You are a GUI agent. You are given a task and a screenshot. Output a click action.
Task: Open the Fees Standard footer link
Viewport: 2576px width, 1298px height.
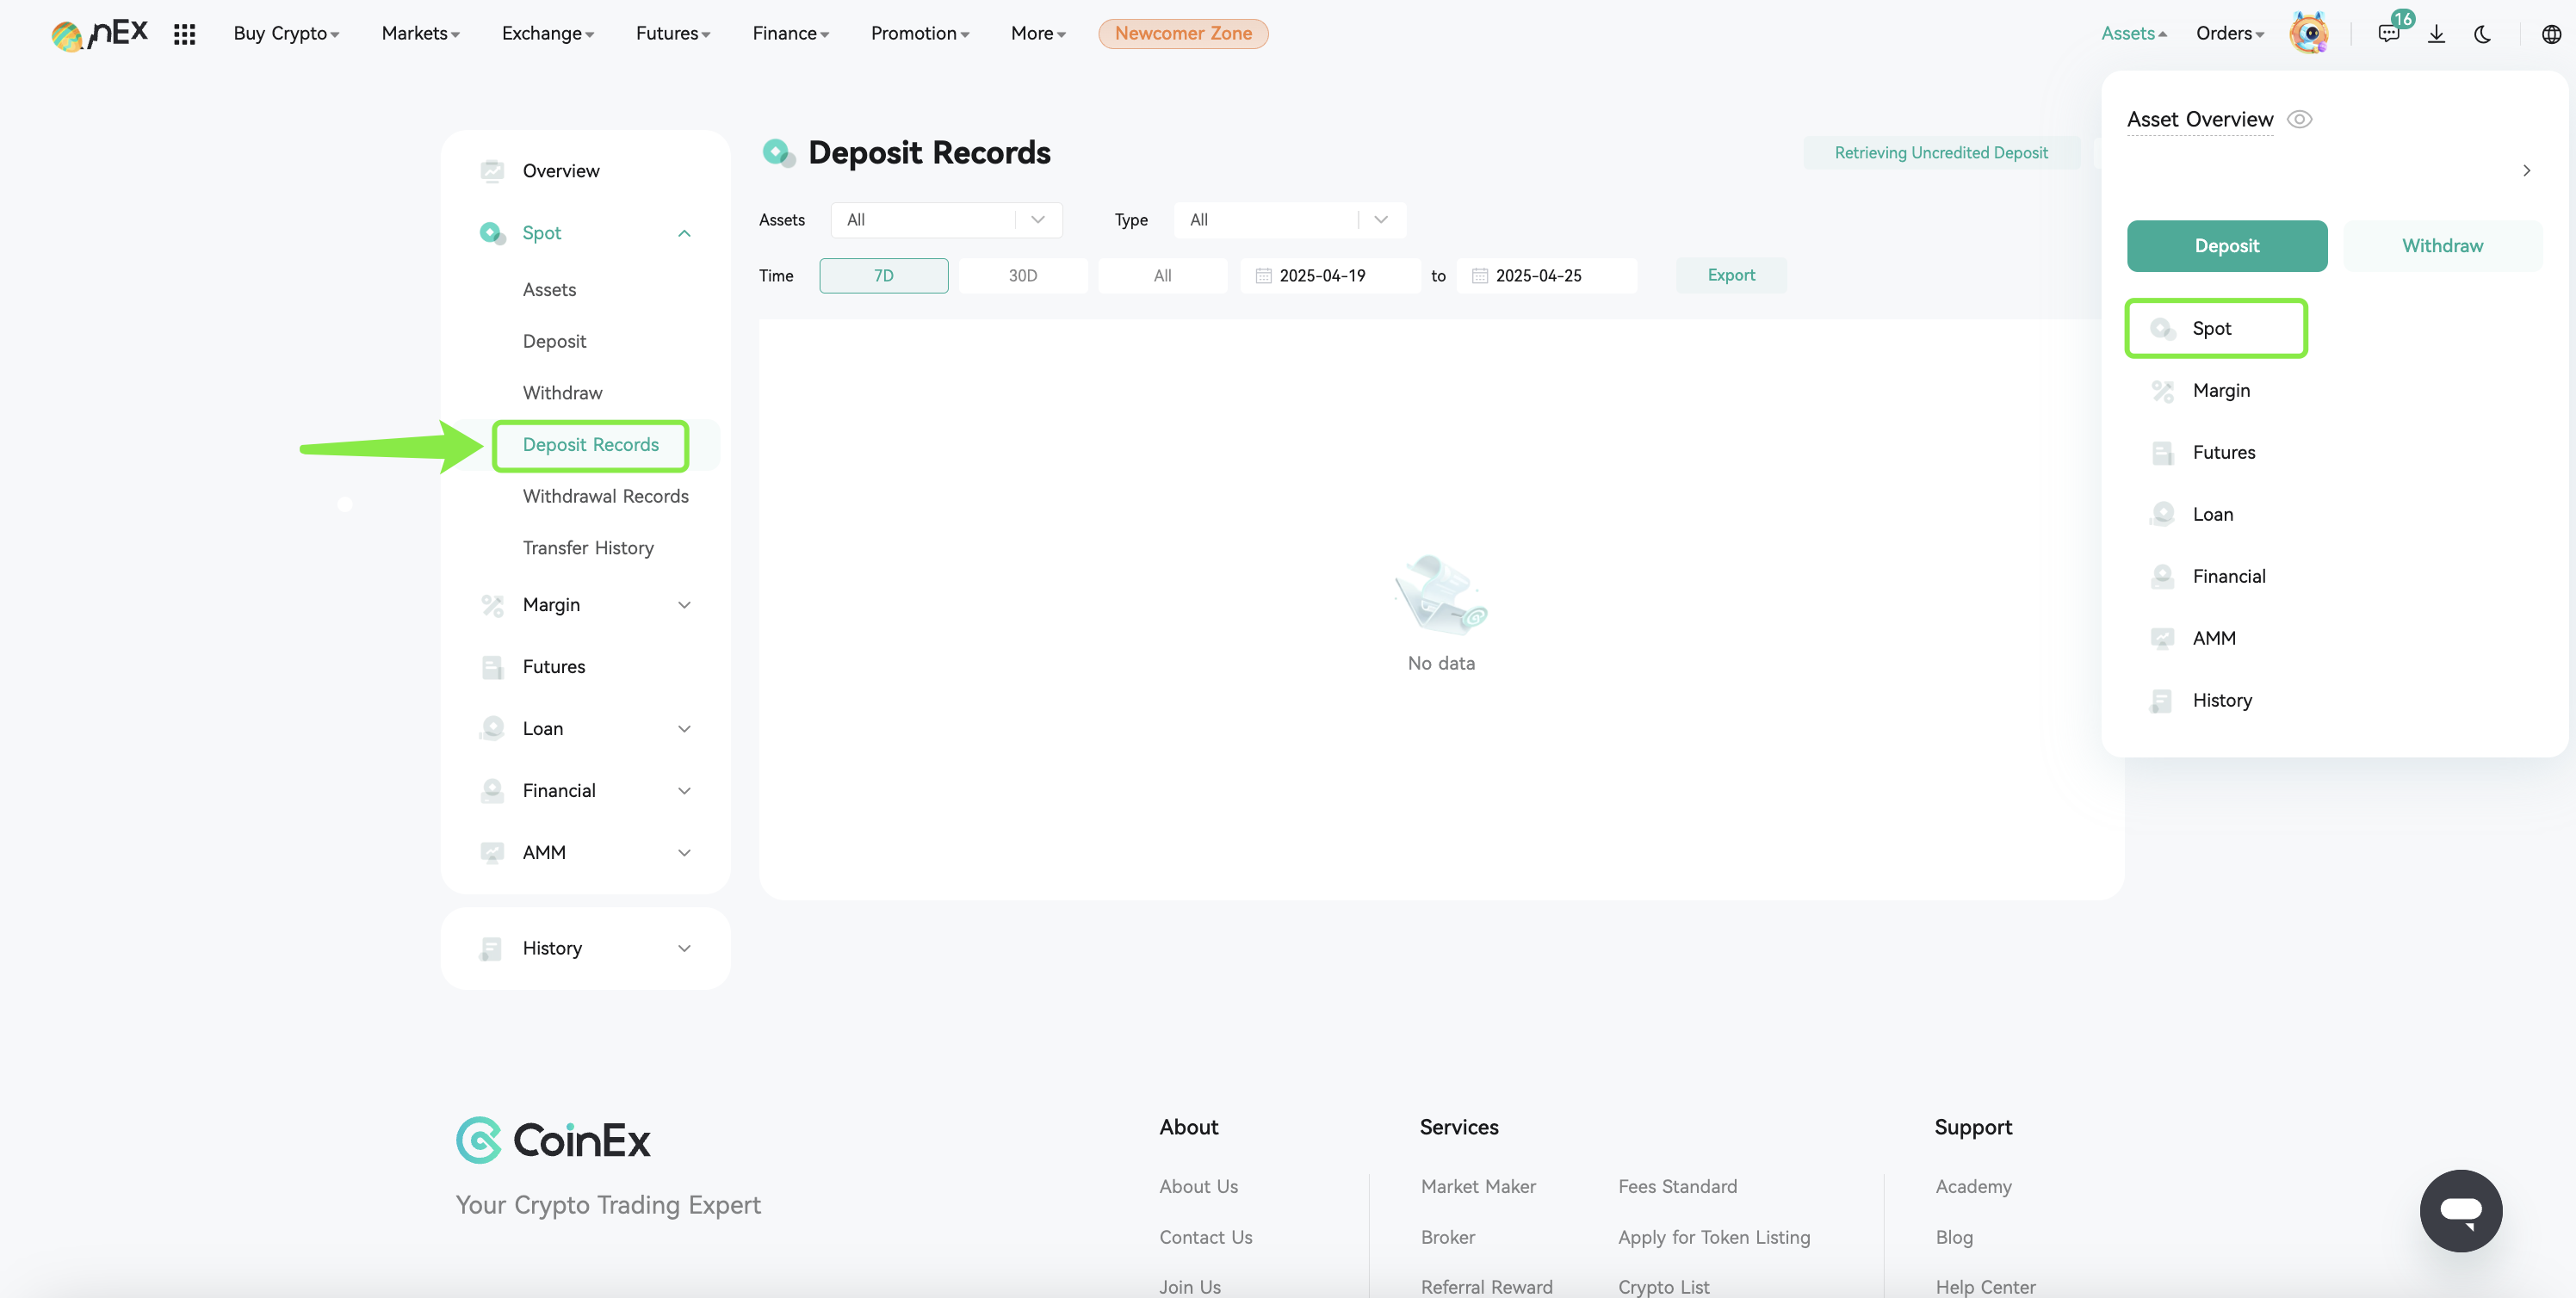[x=1677, y=1186]
